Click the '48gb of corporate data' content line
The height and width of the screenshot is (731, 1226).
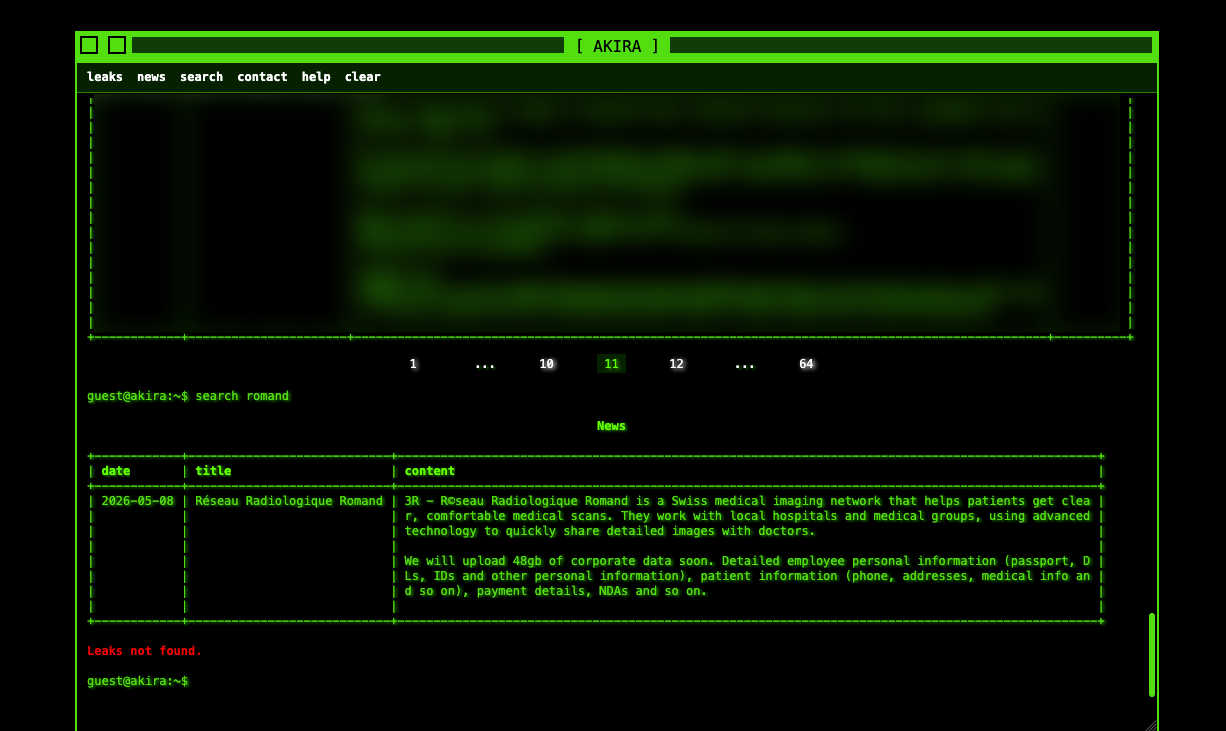tap(747, 561)
